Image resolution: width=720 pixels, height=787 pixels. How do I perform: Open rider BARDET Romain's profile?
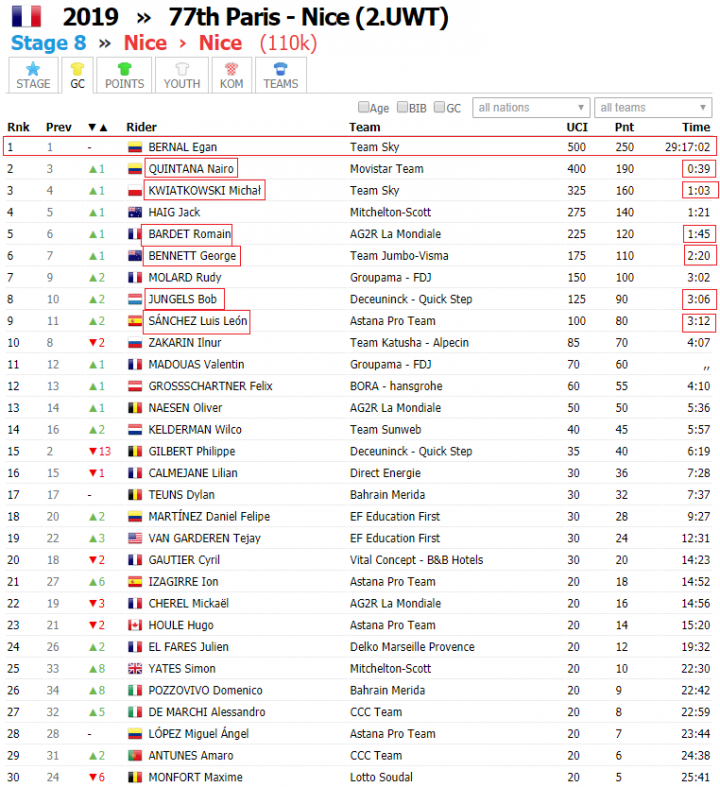click(x=190, y=234)
